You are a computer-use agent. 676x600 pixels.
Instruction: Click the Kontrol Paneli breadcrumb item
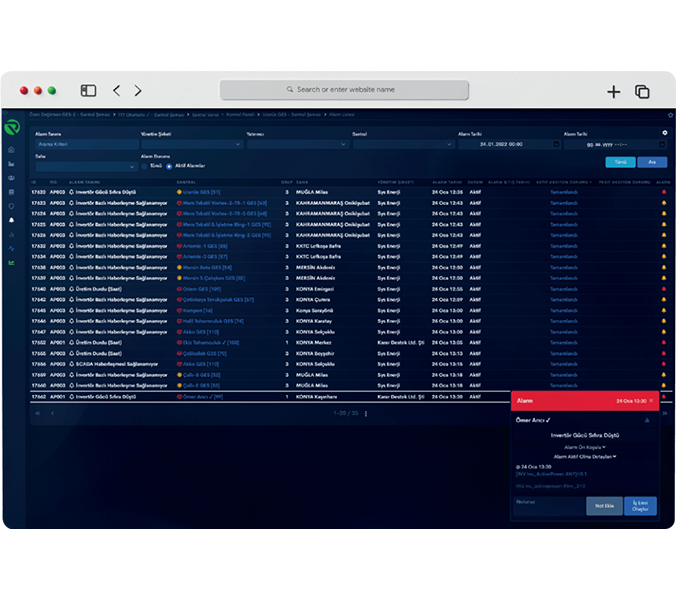click(x=241, y=115)
